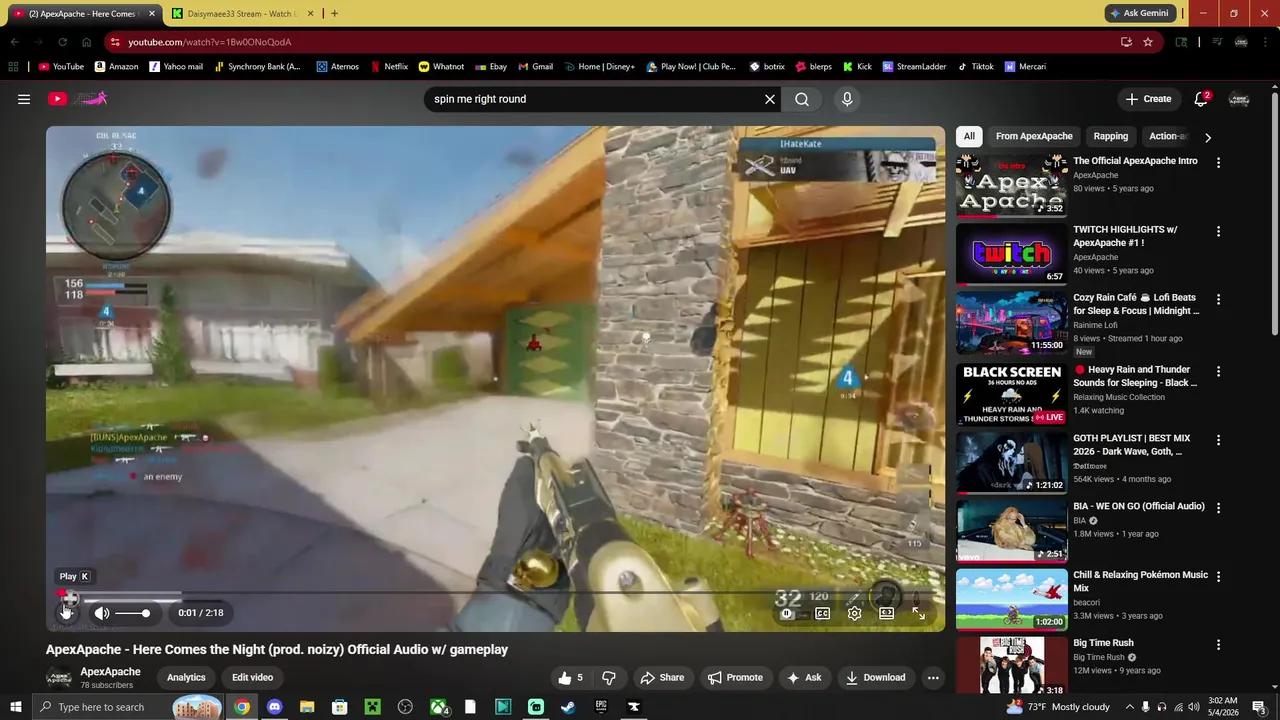
Task: Open OBS Studio from the taskbar
Action: coord(405,707)
